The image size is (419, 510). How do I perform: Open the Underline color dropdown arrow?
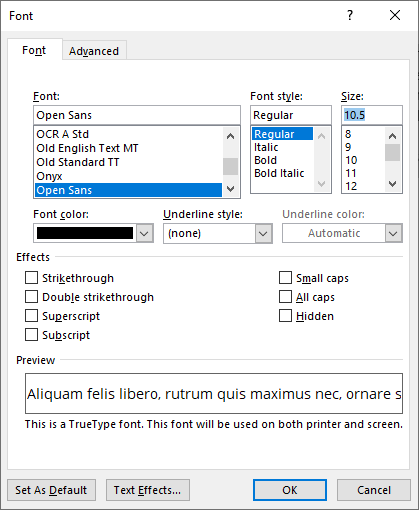click(x=393, y=233)
